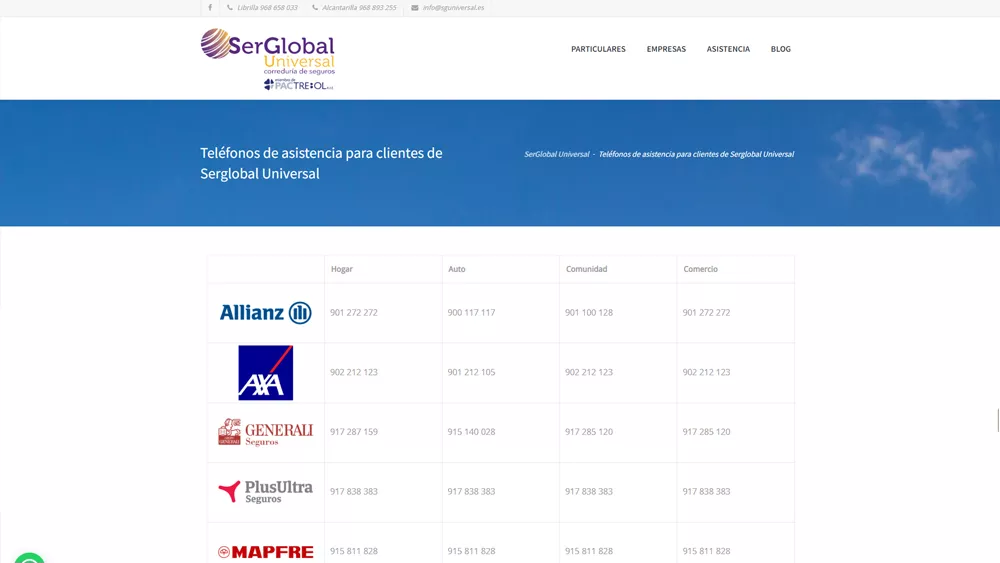1000x563 pixels.
Task: Click the Generali Seguros logo
Action: pyautogui.click(x=265, y=432)
